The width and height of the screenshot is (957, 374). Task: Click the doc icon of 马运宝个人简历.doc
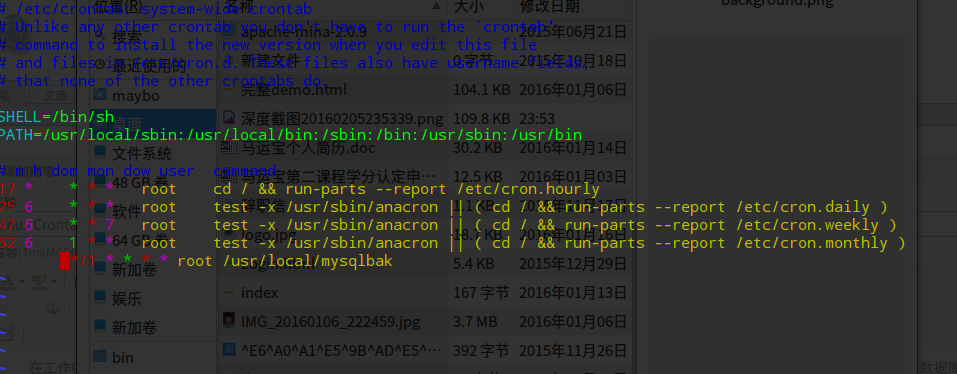[x=229, y=147]
